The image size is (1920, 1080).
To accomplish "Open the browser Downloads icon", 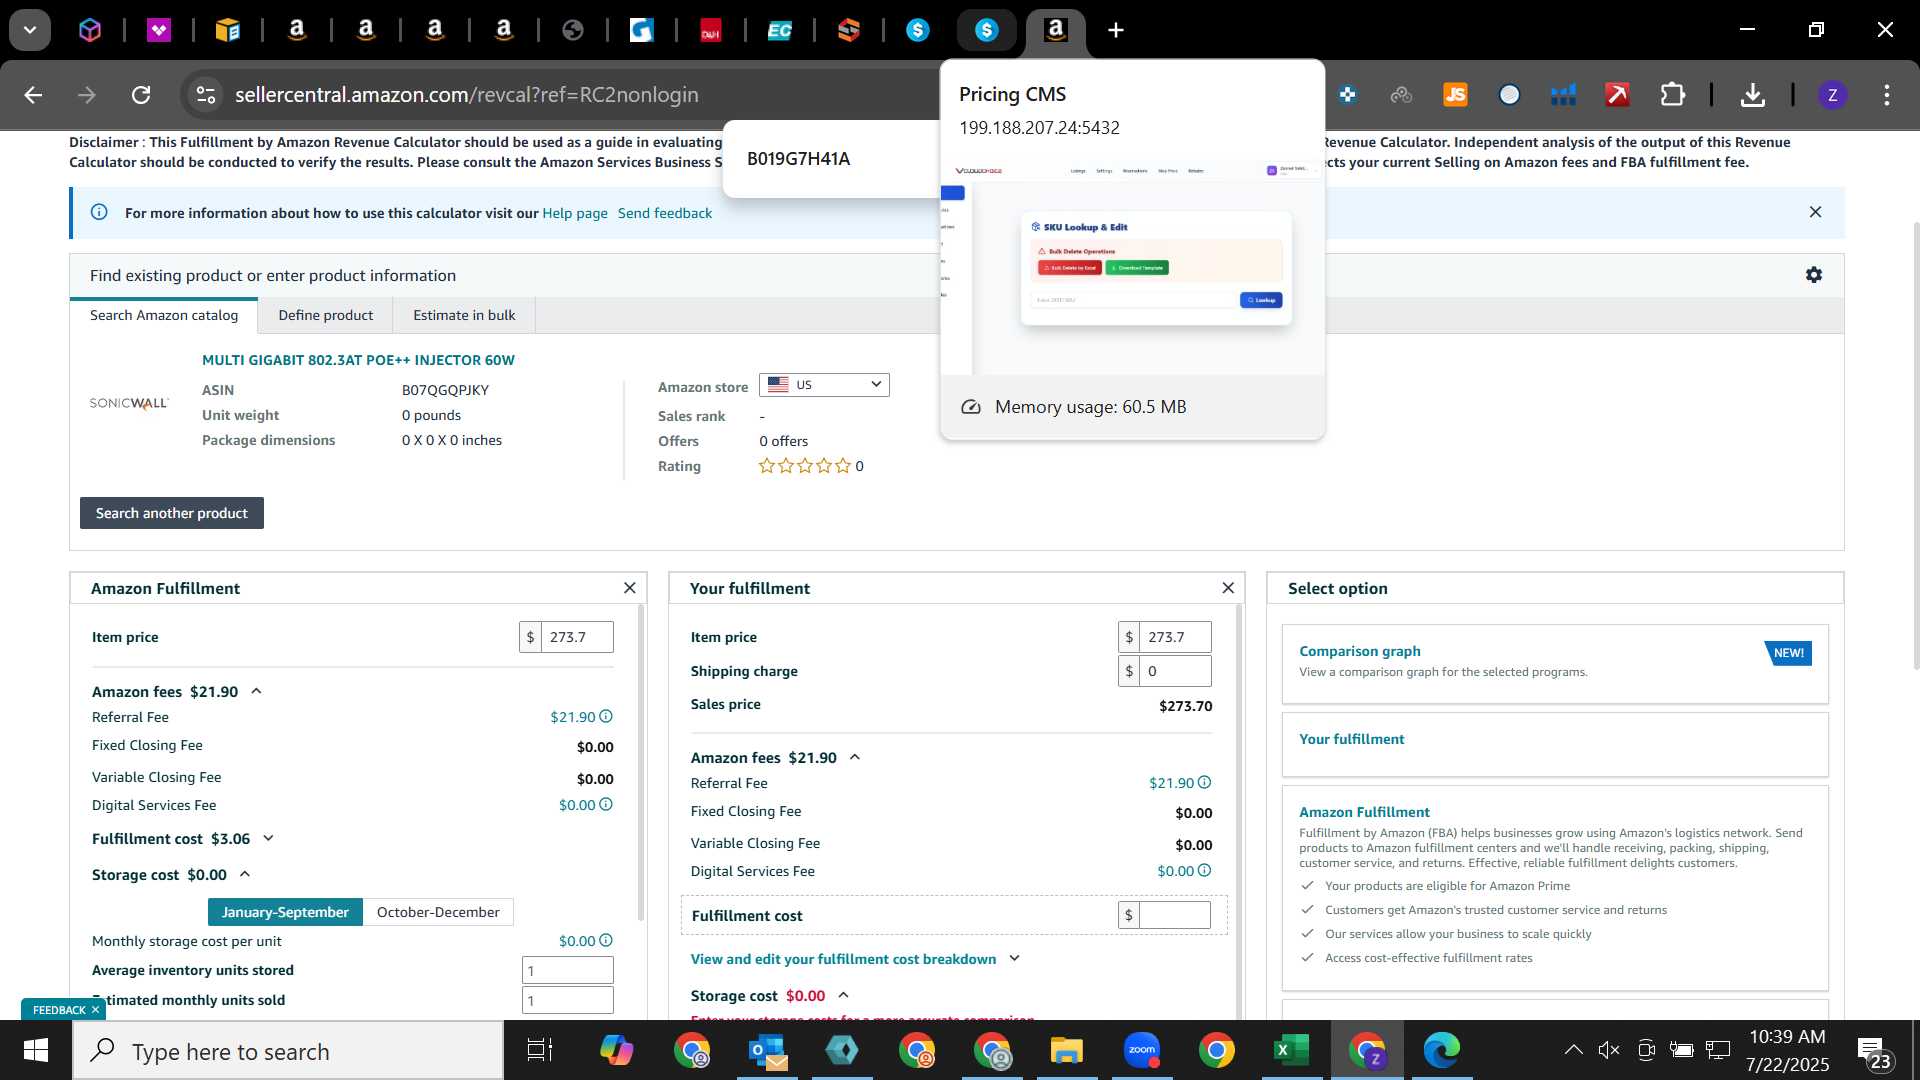I will tap(1752, 95).
